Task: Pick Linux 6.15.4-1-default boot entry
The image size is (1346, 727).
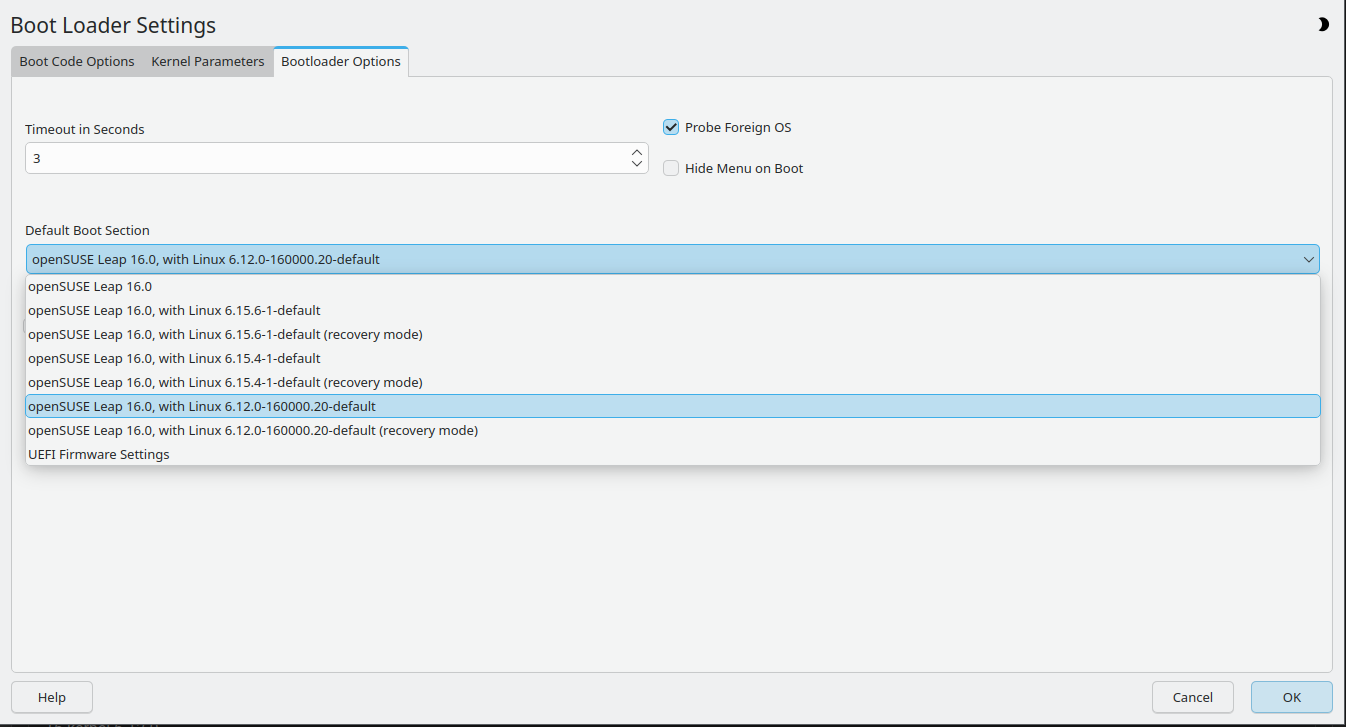Action: [x=174, y=358]
